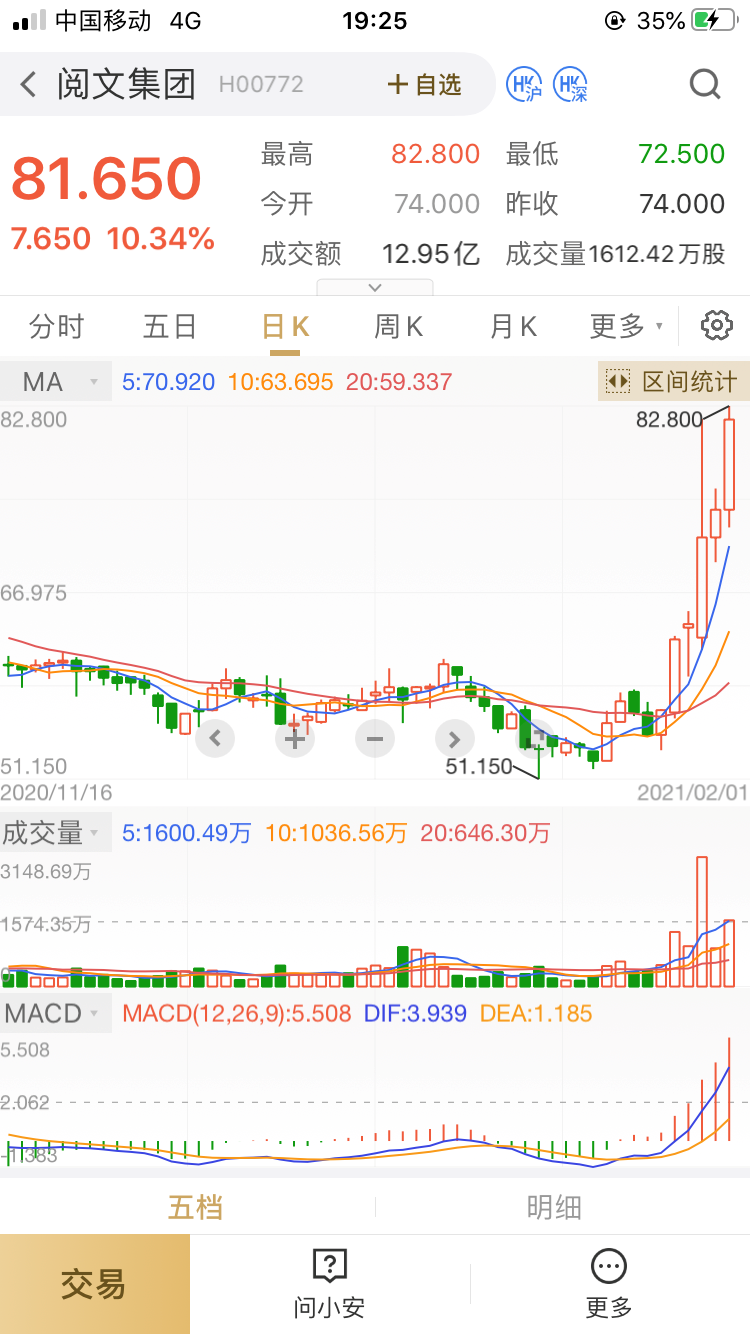Tap the lowest price 72.500 value
The image size is (750, 1334).
[x=681, y=154]
